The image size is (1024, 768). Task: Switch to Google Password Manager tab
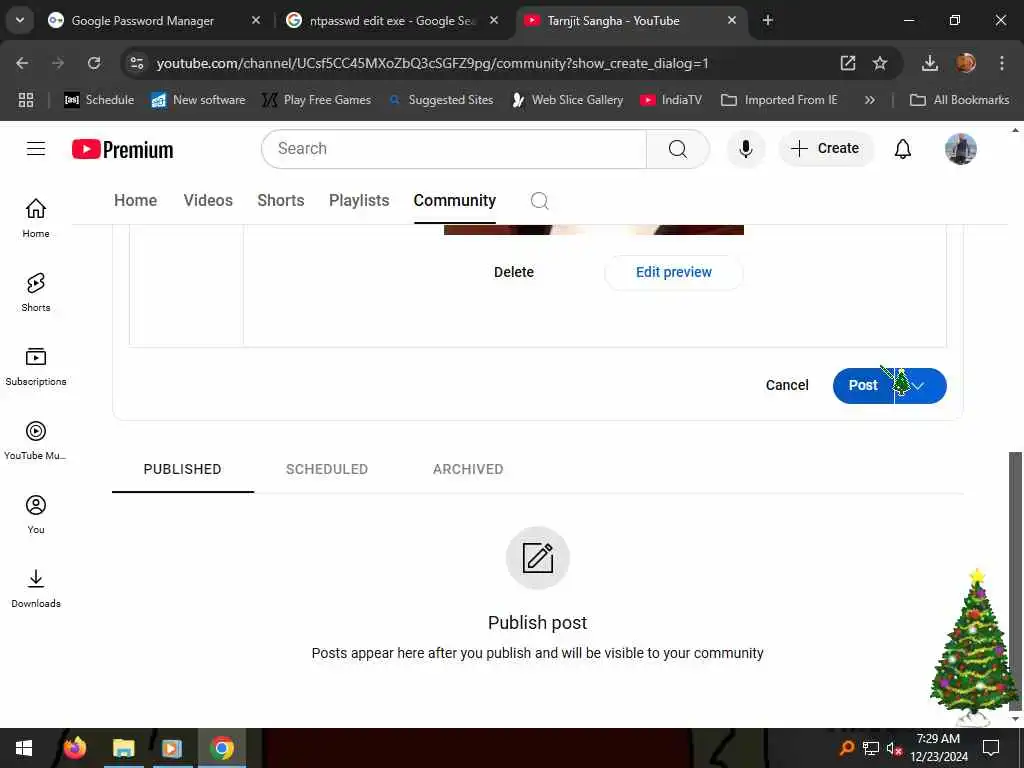point(142,21)
